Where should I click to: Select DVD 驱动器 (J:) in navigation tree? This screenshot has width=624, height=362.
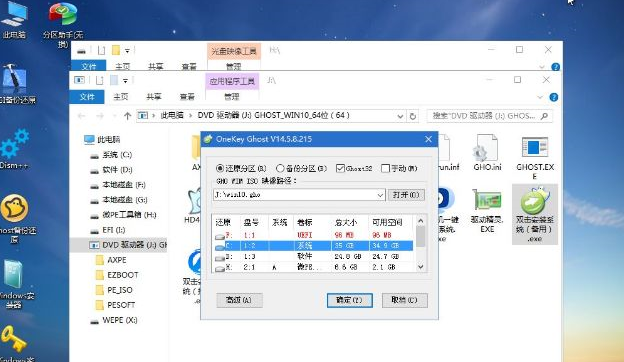128,245
